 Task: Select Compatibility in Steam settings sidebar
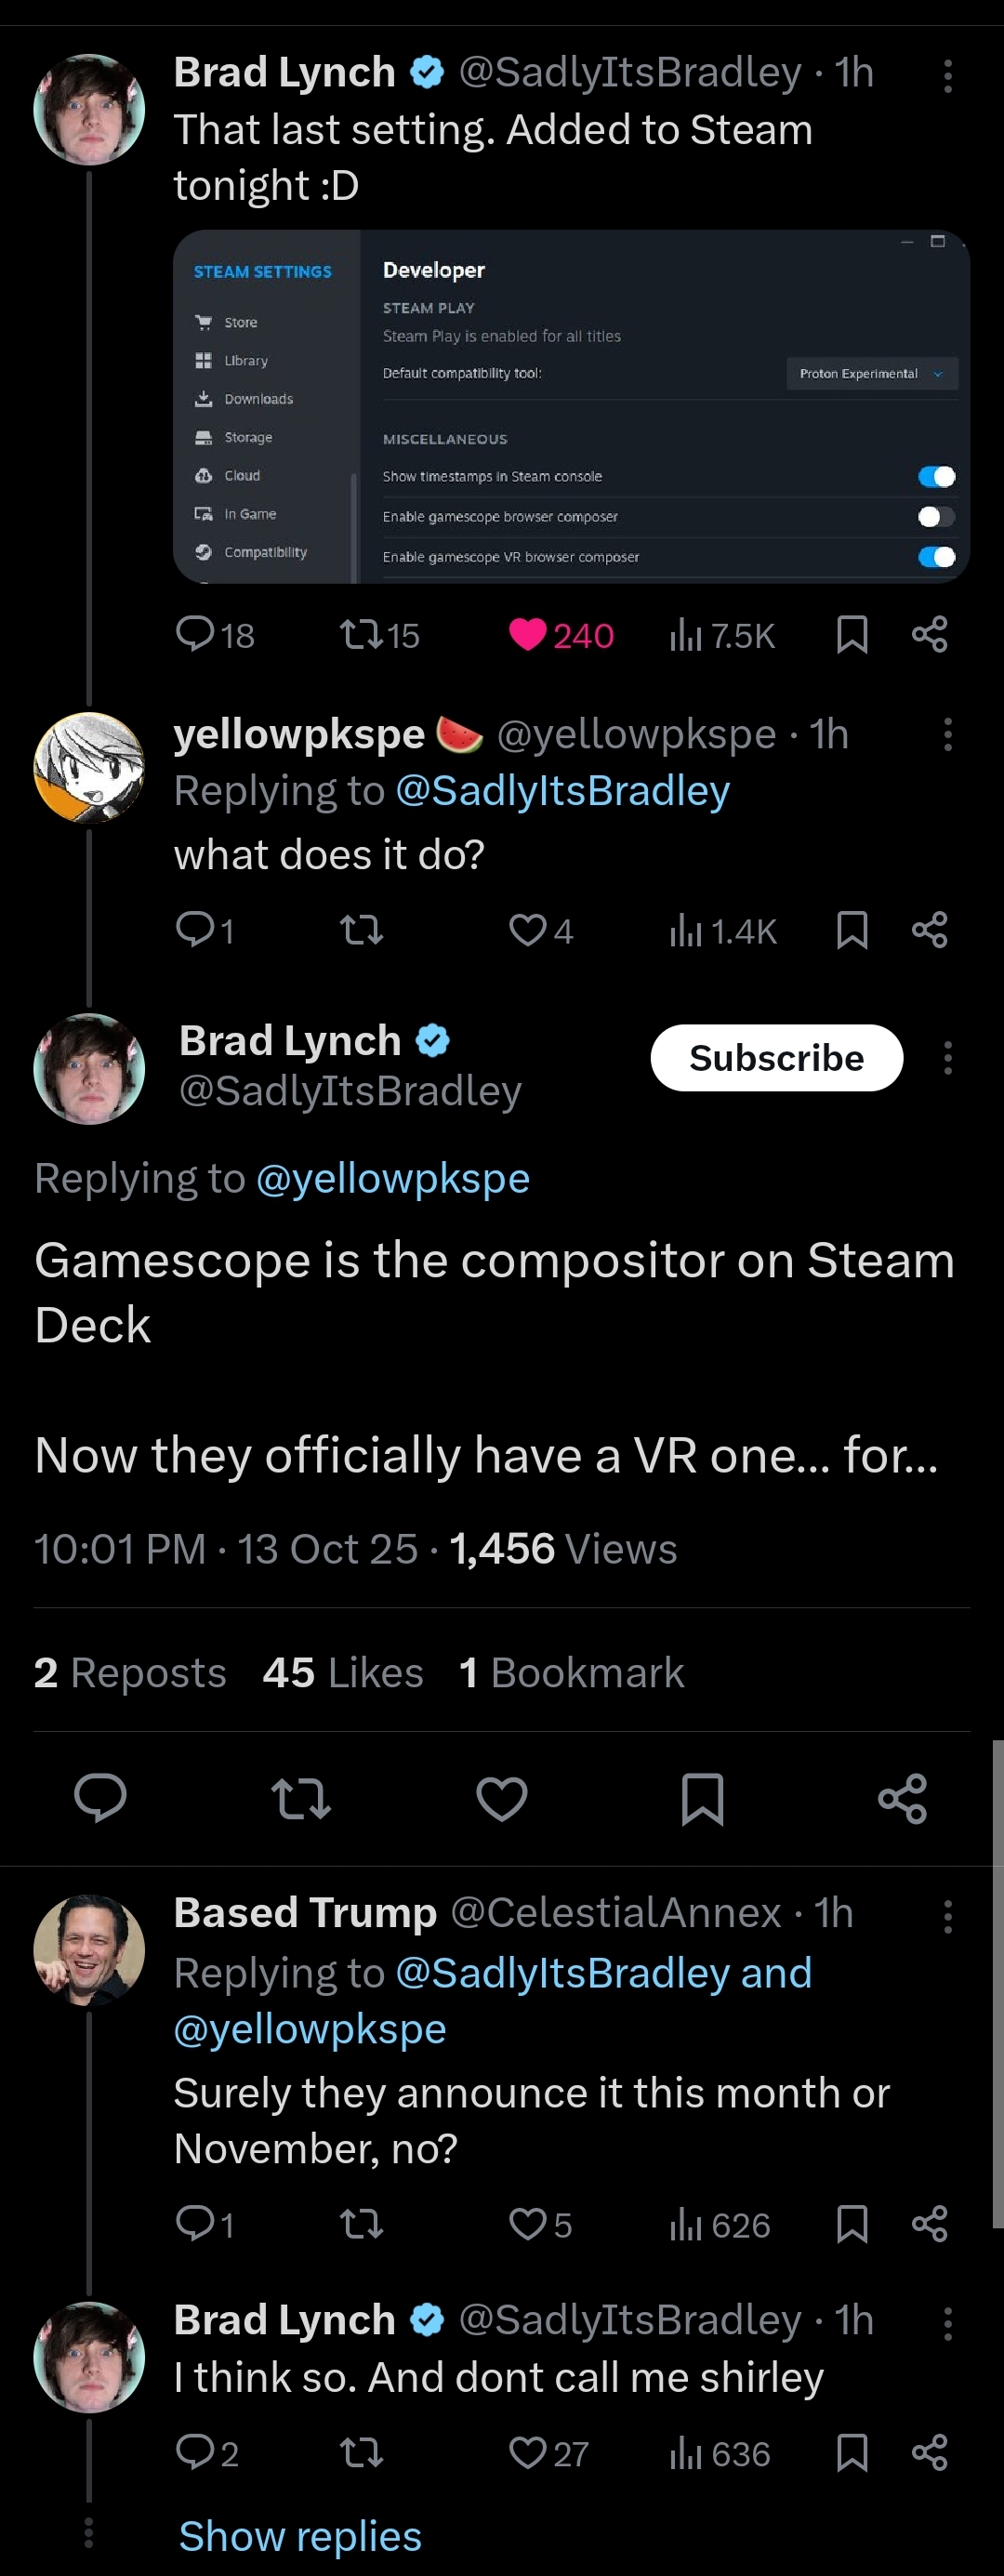265,552
